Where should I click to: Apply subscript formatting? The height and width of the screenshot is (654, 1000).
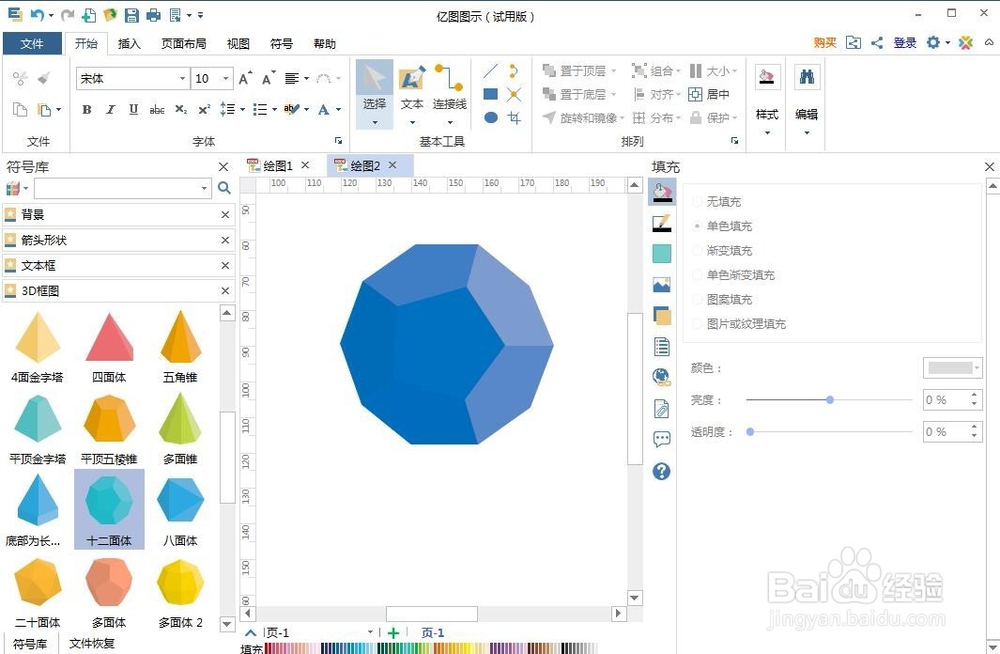[x=181, y=110]
